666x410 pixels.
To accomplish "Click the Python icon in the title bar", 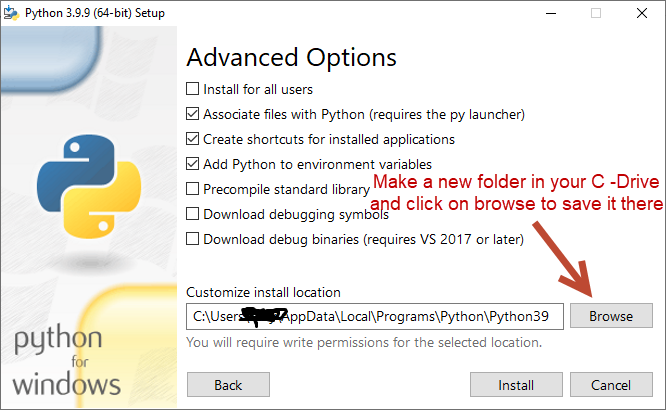I will coord(12,13).
